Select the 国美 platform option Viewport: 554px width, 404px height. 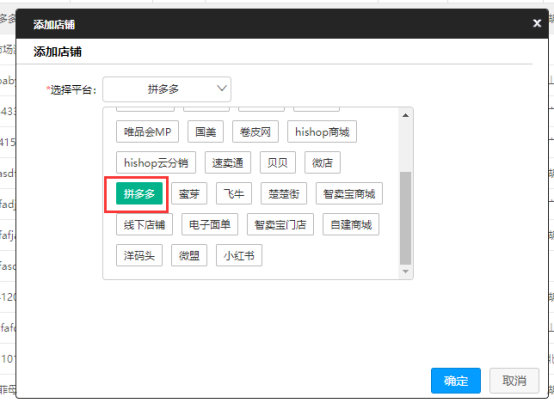coord(206,132)
